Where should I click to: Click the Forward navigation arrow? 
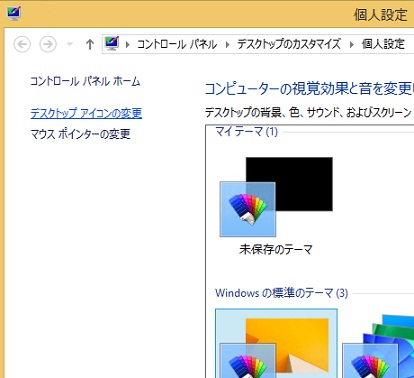48,44
